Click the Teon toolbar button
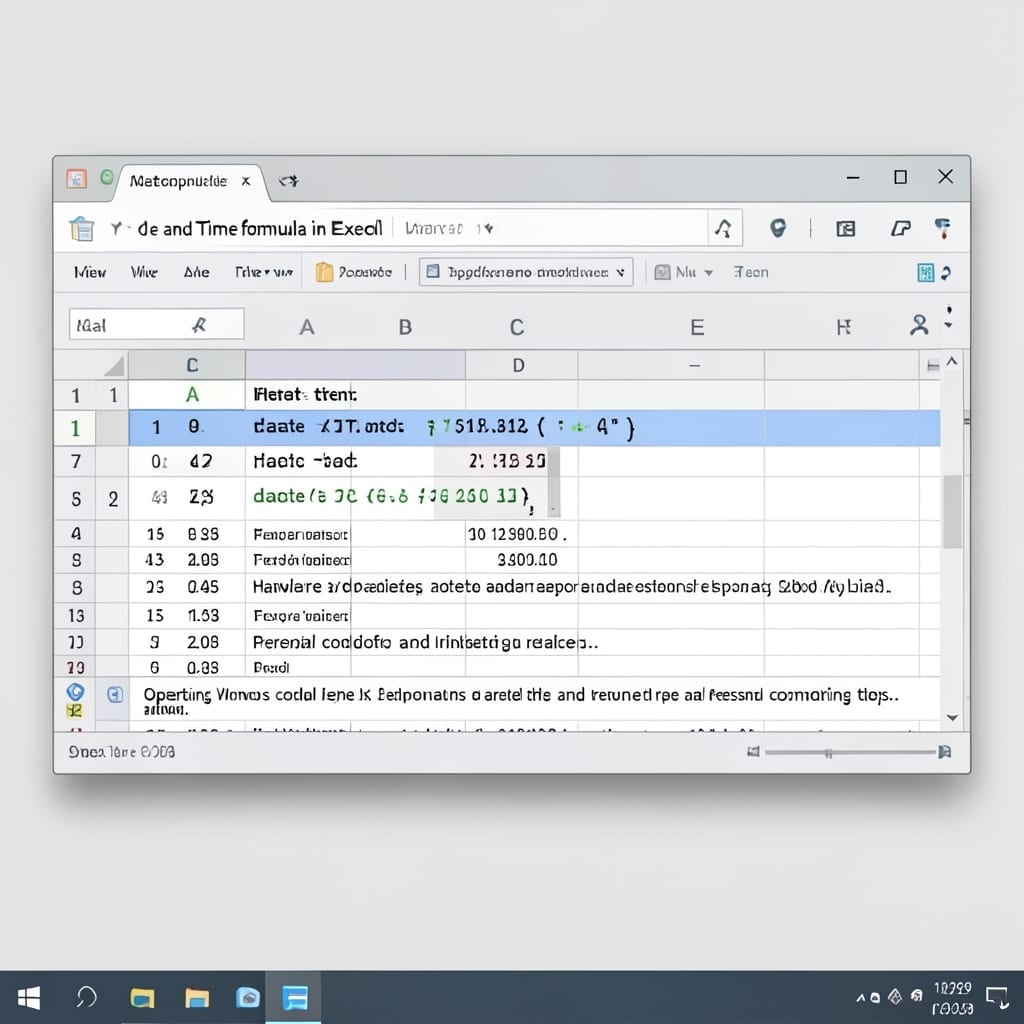This screenshot has height=1024, width=1024. [x=750, y=272]
